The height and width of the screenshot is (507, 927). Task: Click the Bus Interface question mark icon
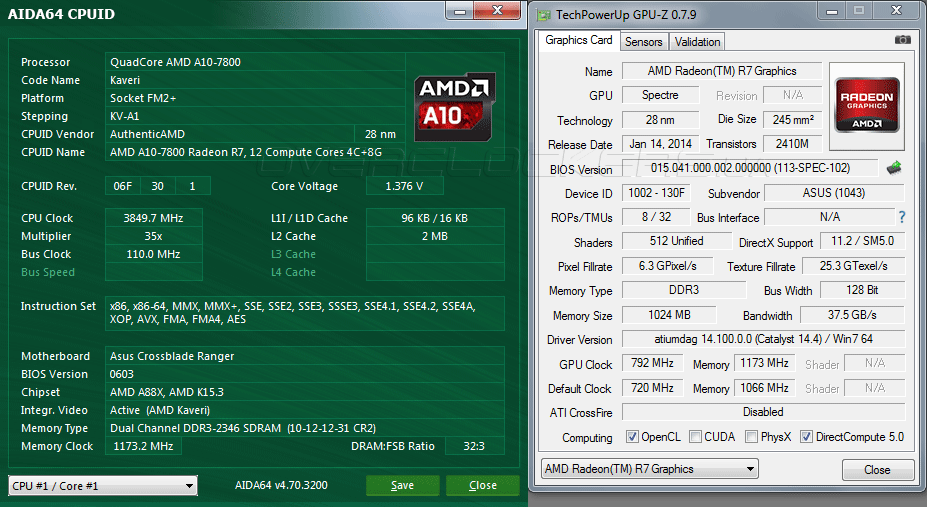pyautogui.click(x=902, y=217)
